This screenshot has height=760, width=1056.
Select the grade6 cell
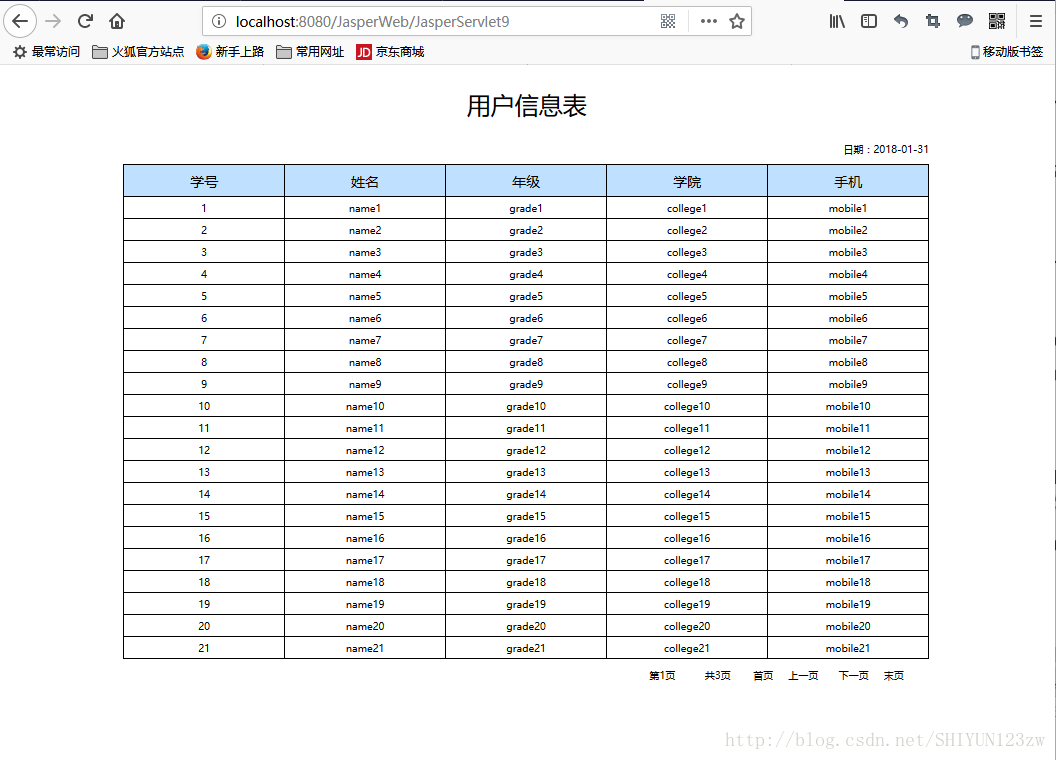pyautogui.click(x=526, y=318)
